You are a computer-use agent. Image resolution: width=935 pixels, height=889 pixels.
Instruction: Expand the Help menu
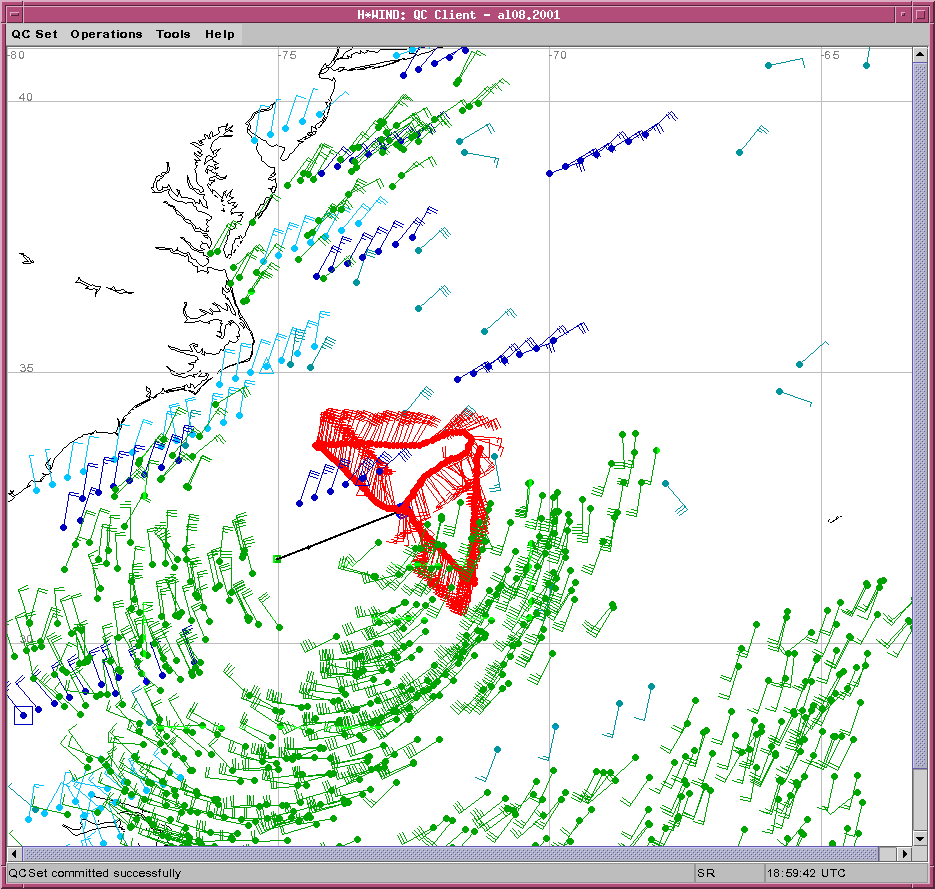220,34
